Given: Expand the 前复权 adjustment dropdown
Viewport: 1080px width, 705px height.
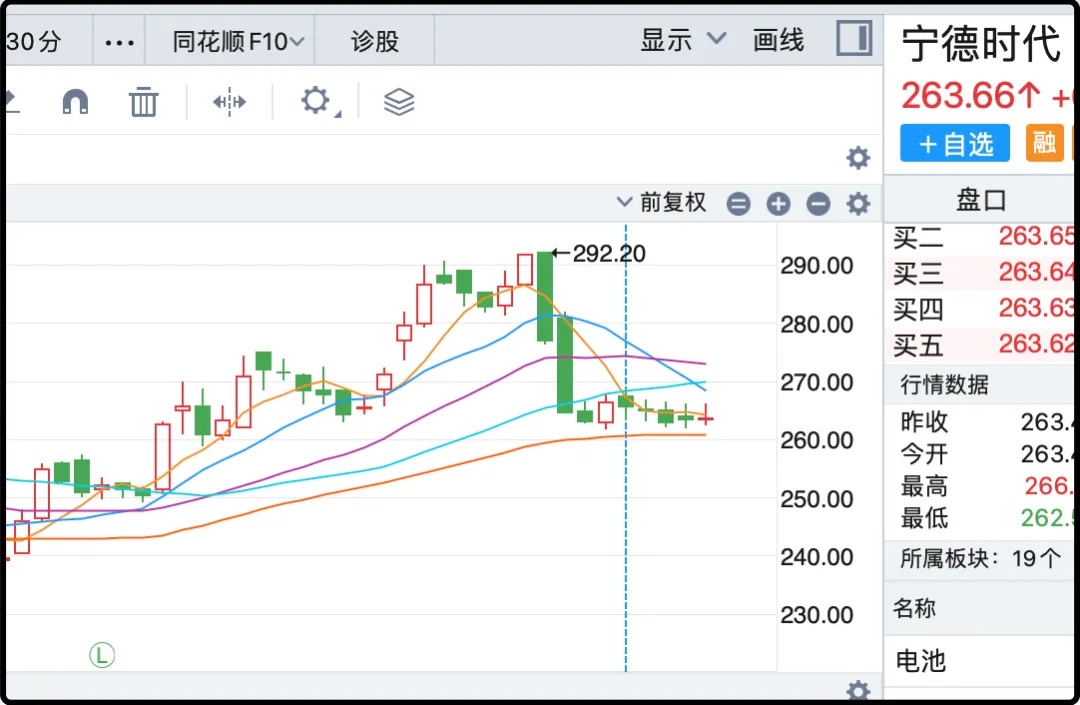Looking at the screenshot, I should point(662,203).
